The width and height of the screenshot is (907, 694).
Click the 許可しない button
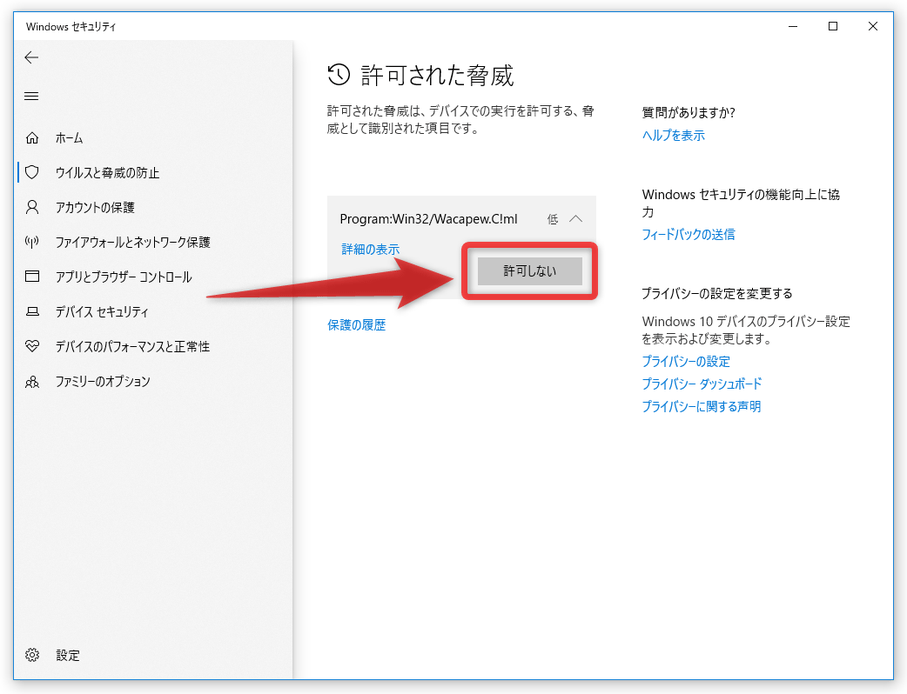(529, 271)
